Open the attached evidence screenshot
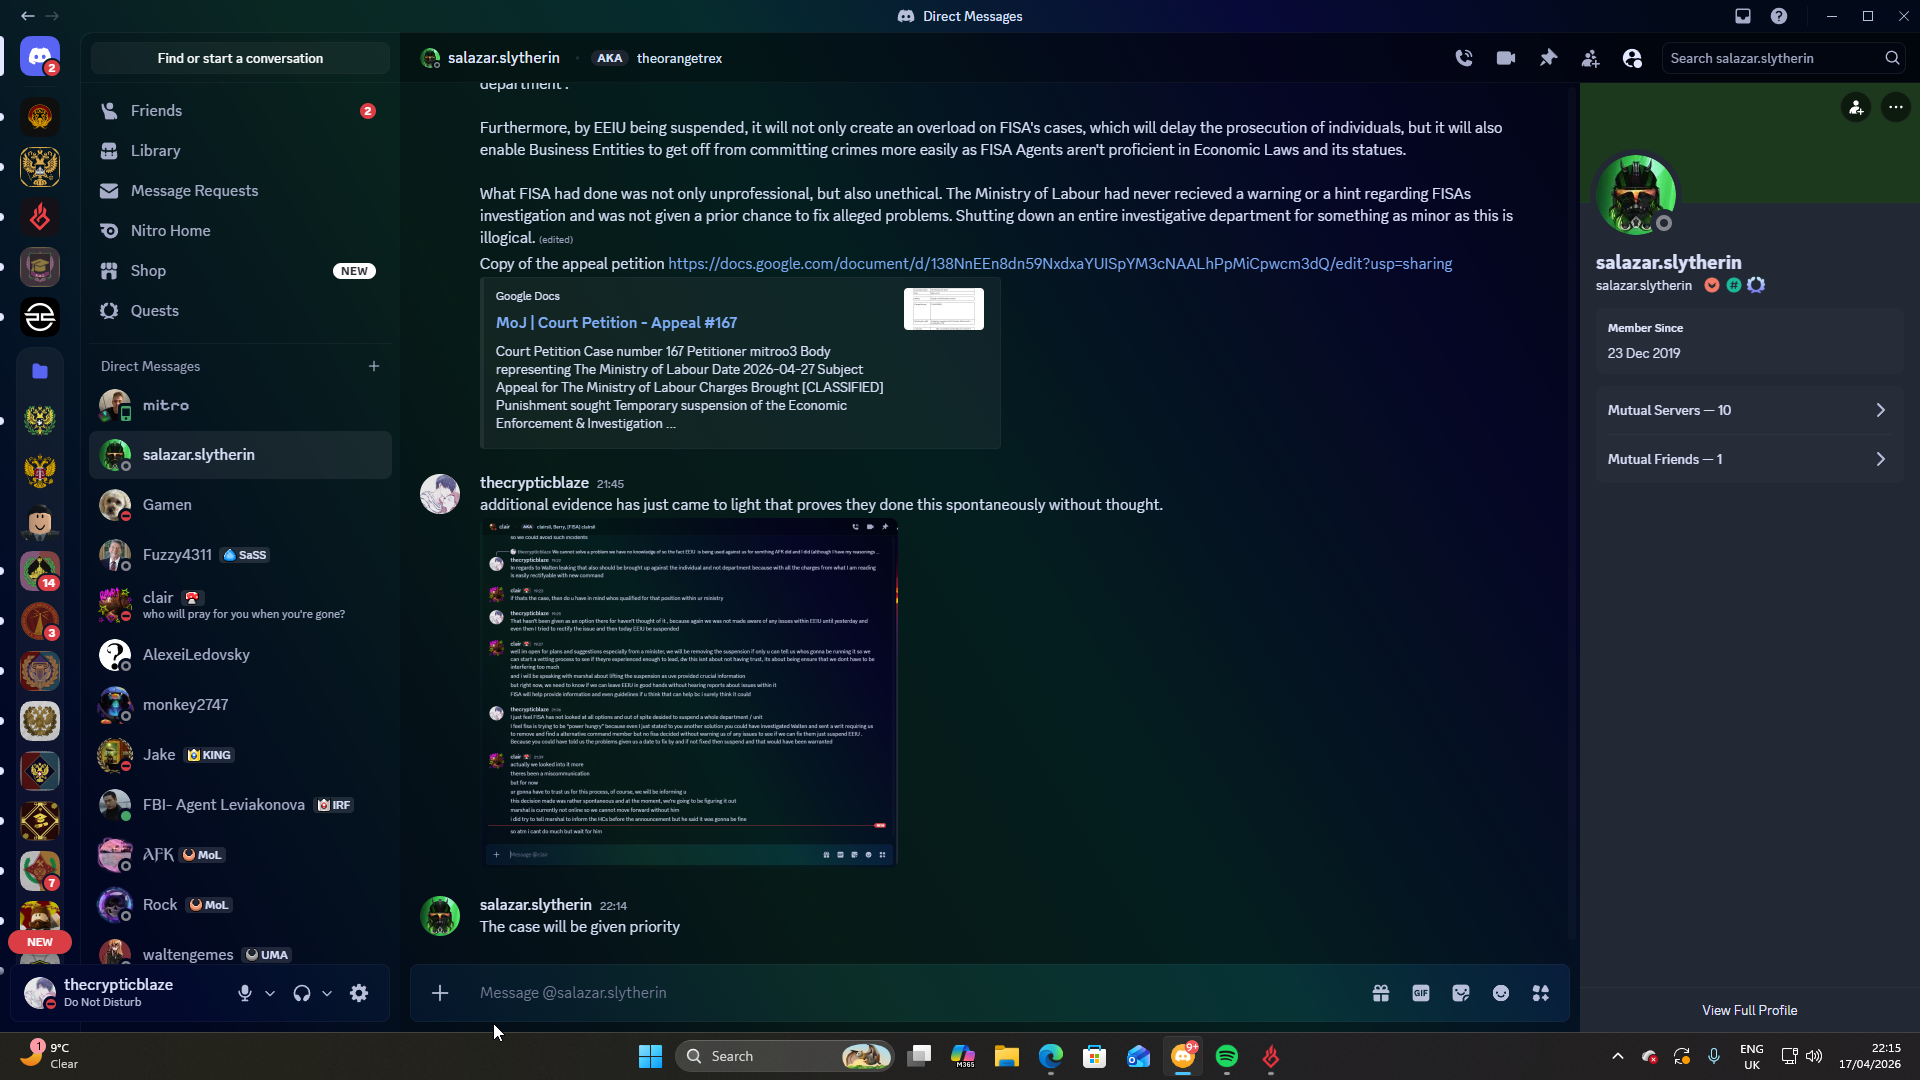This screenshot has width=1920, height=1080. click(689, 691)
